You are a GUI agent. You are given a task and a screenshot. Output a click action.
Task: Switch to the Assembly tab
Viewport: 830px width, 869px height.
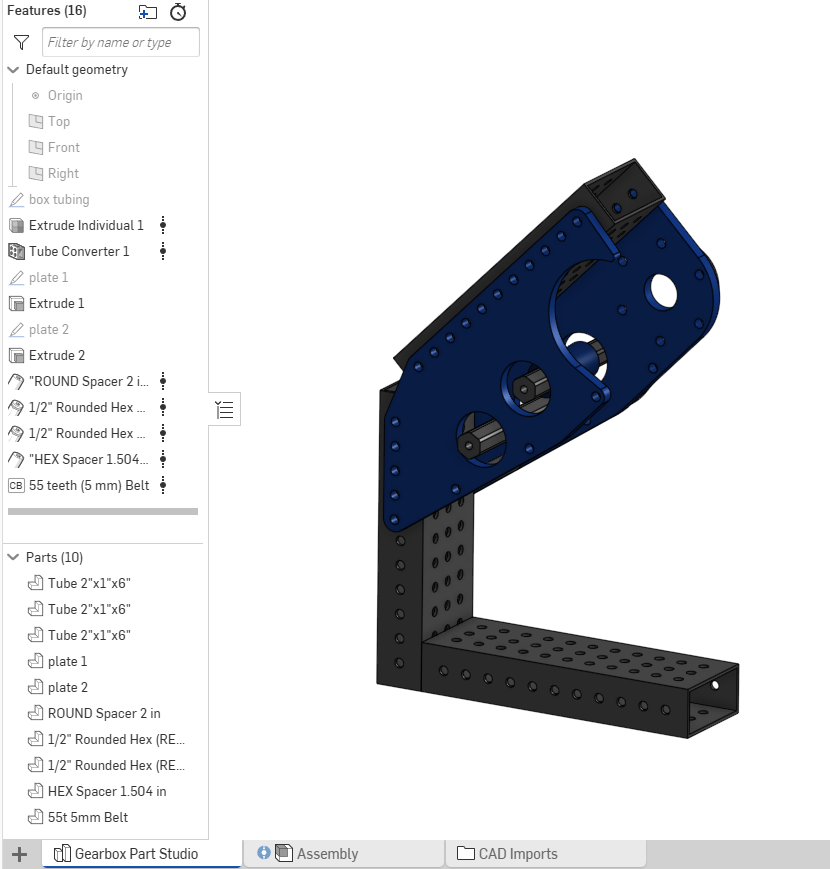coord(330,853)
